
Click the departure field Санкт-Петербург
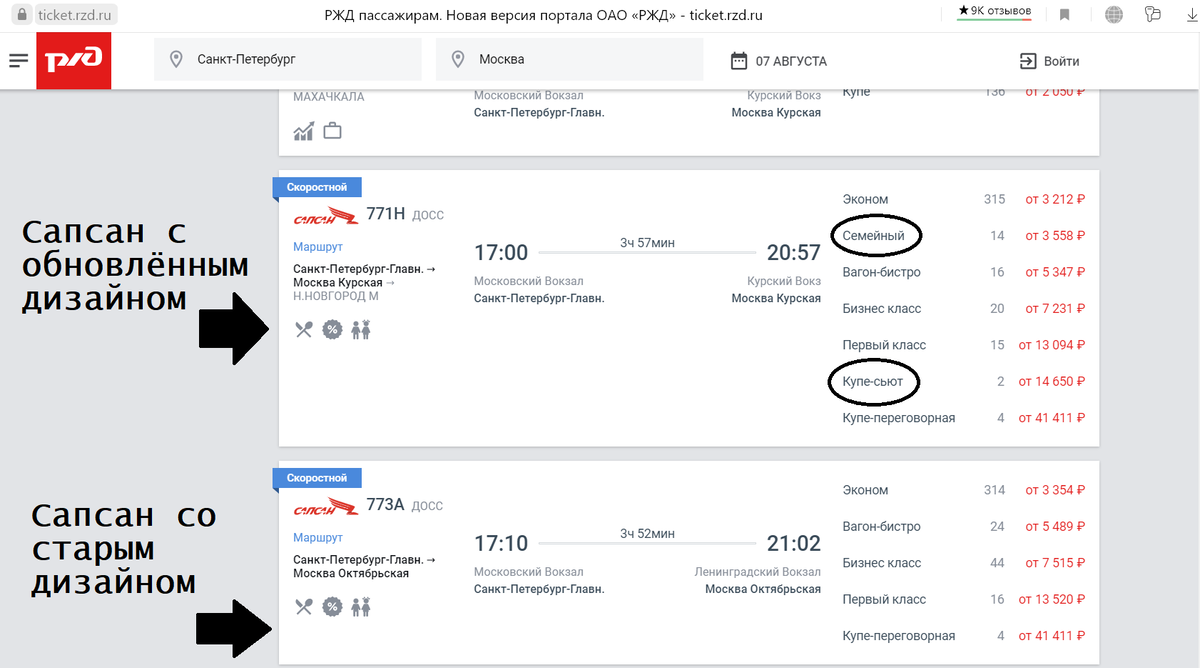(288, 60)
